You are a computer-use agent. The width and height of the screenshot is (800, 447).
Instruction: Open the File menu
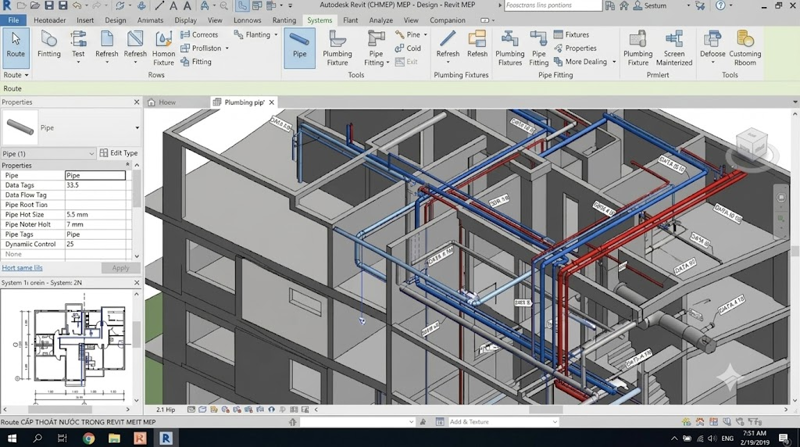13,20
